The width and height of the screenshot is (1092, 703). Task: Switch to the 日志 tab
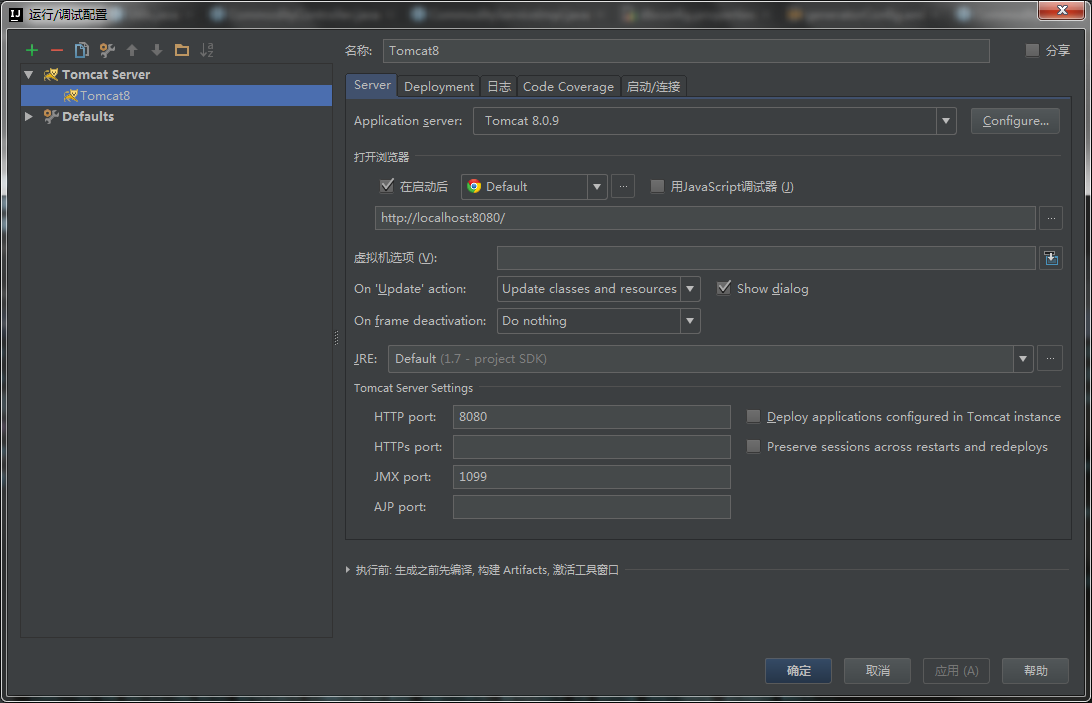tap(499, 86)
